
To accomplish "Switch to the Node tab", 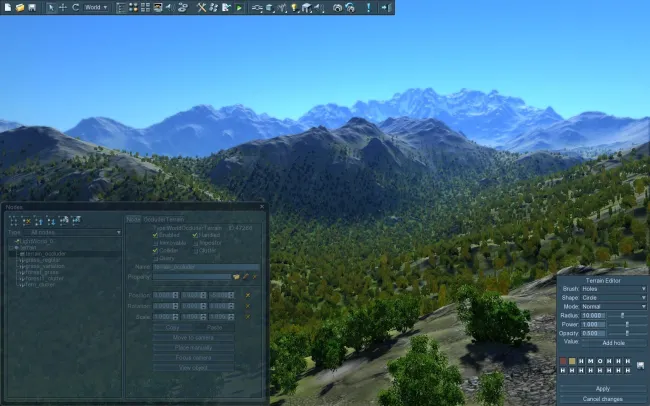I will (x=133, y=219).
